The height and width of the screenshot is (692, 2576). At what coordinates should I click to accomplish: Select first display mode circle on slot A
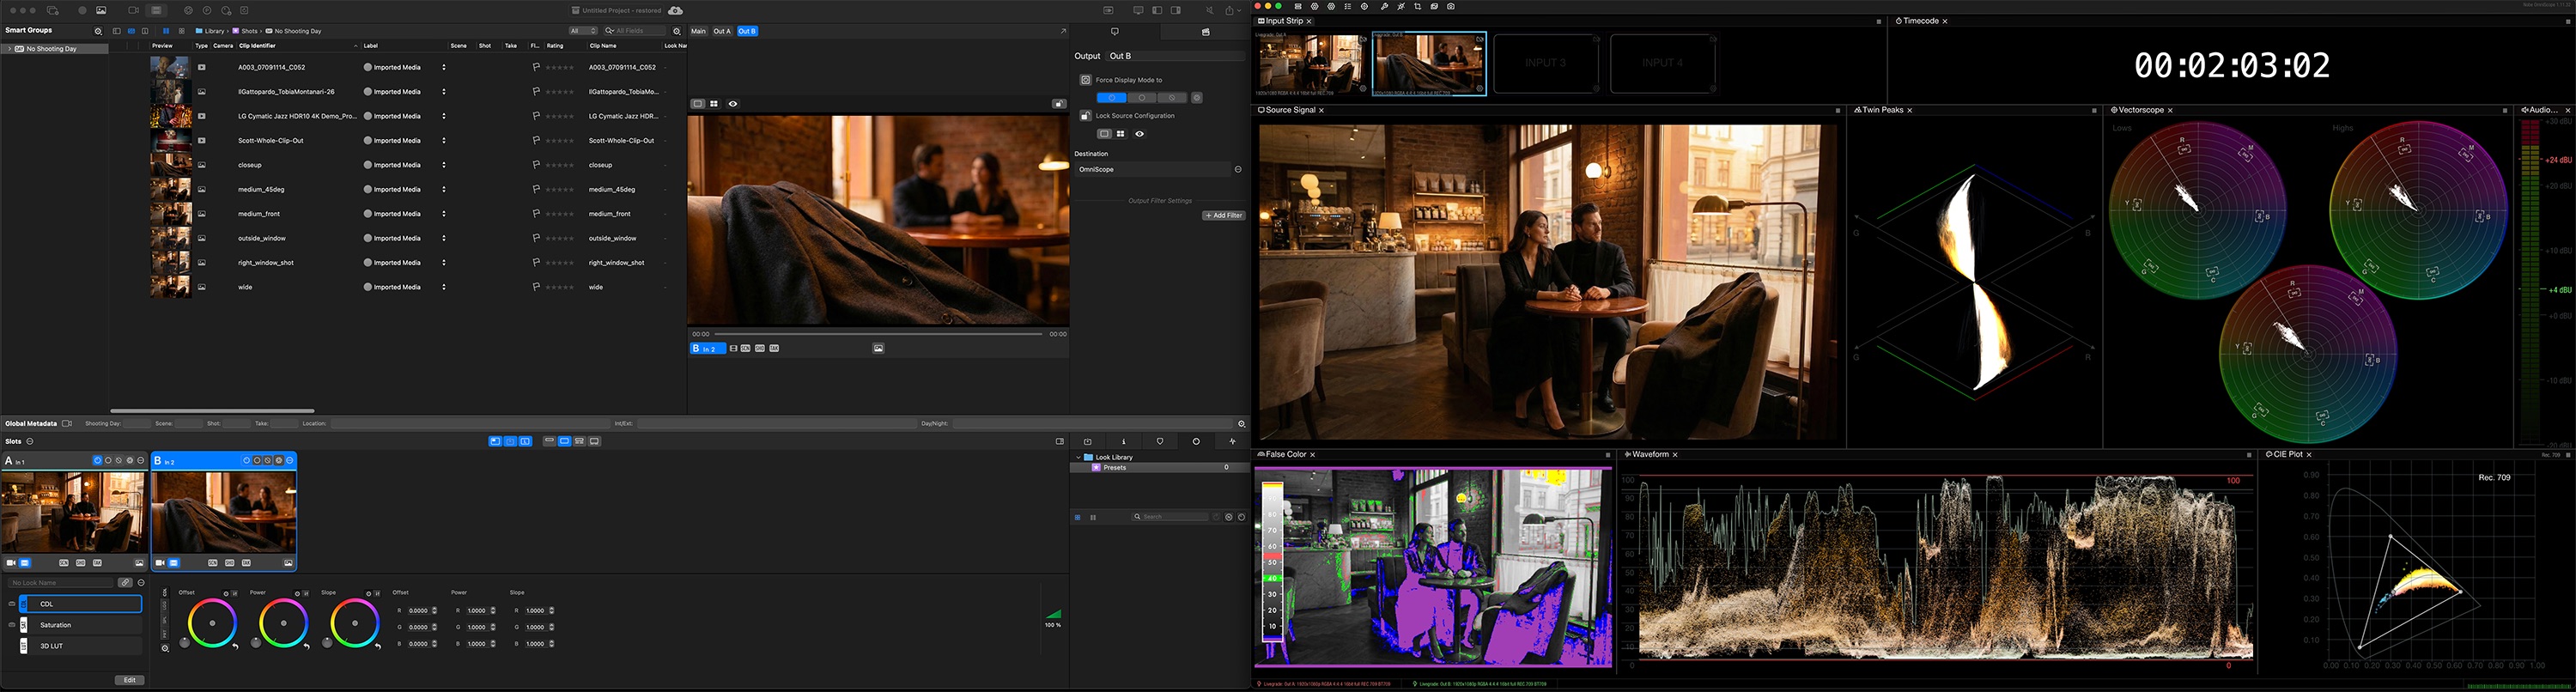(97, 461)
